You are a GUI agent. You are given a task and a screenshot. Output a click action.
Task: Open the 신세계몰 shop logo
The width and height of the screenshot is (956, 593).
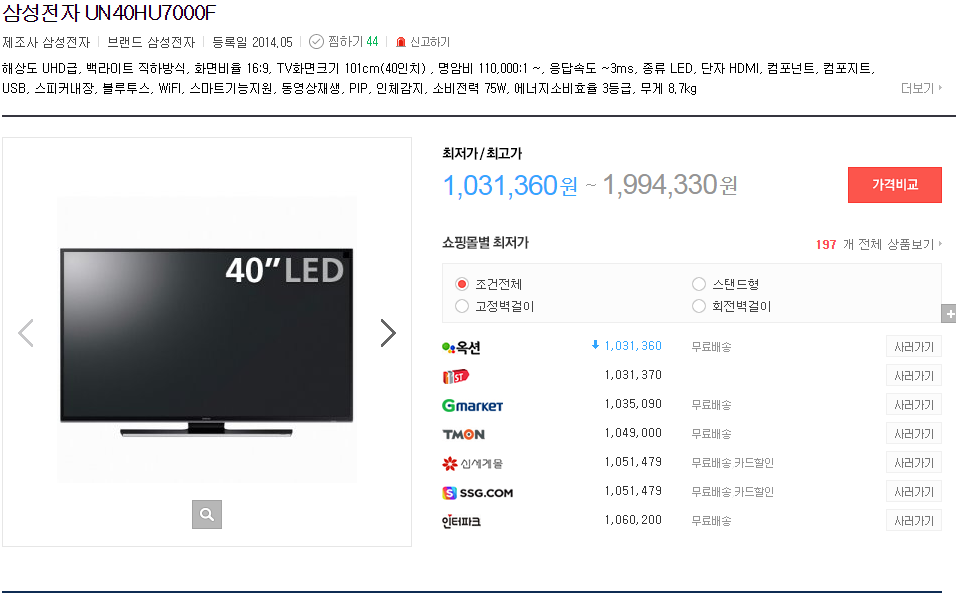[473, 463]
